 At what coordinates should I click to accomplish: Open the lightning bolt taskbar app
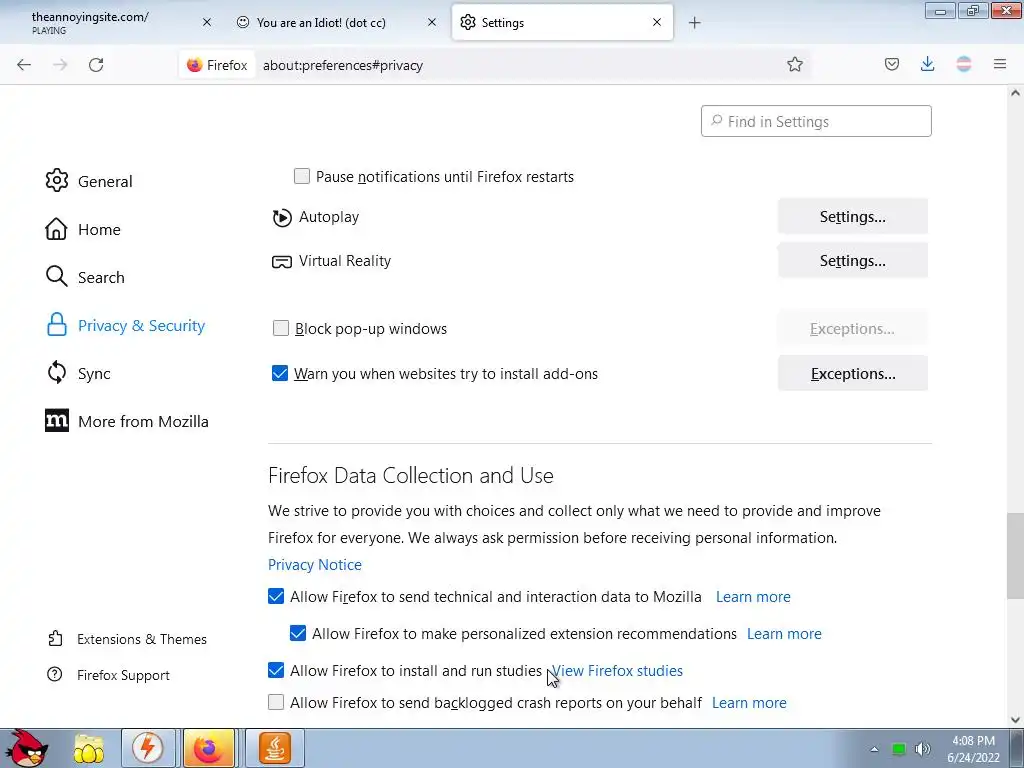click(x=148, y=748)
